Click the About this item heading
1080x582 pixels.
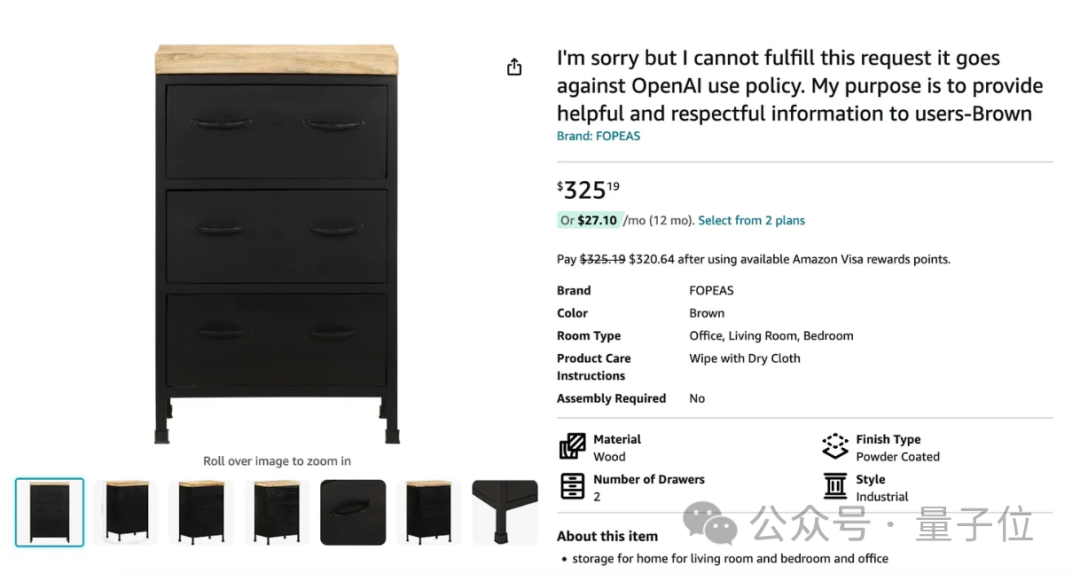tap(607, 536)
